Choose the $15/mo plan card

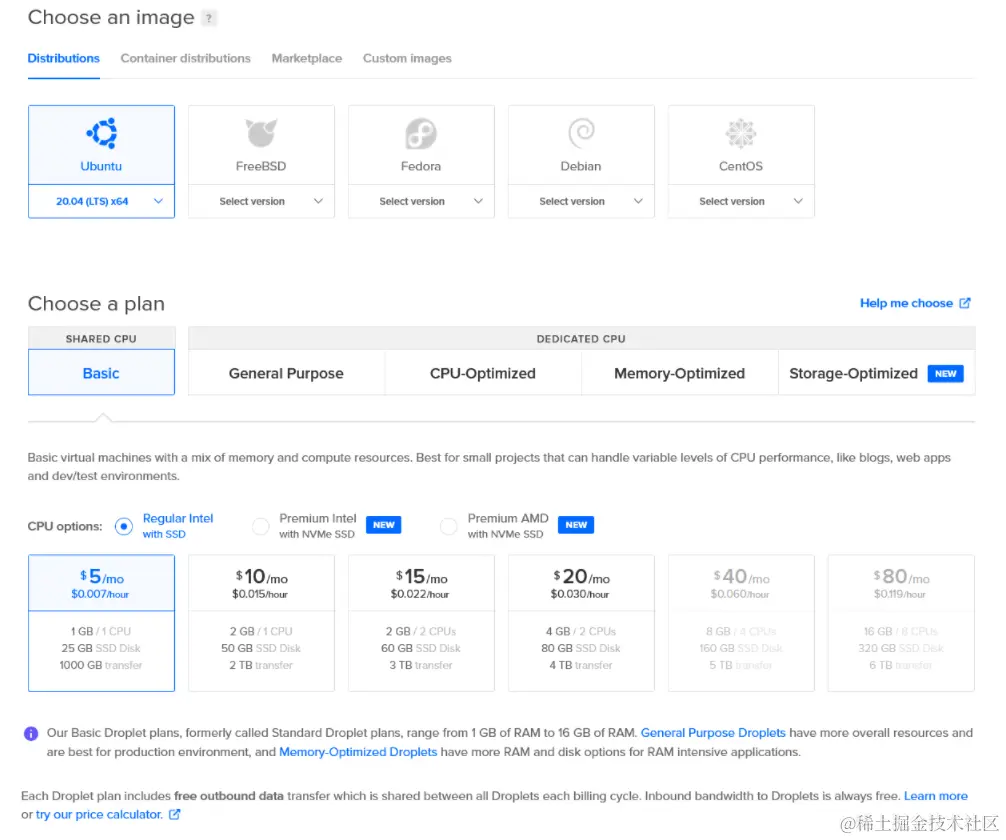421,623
